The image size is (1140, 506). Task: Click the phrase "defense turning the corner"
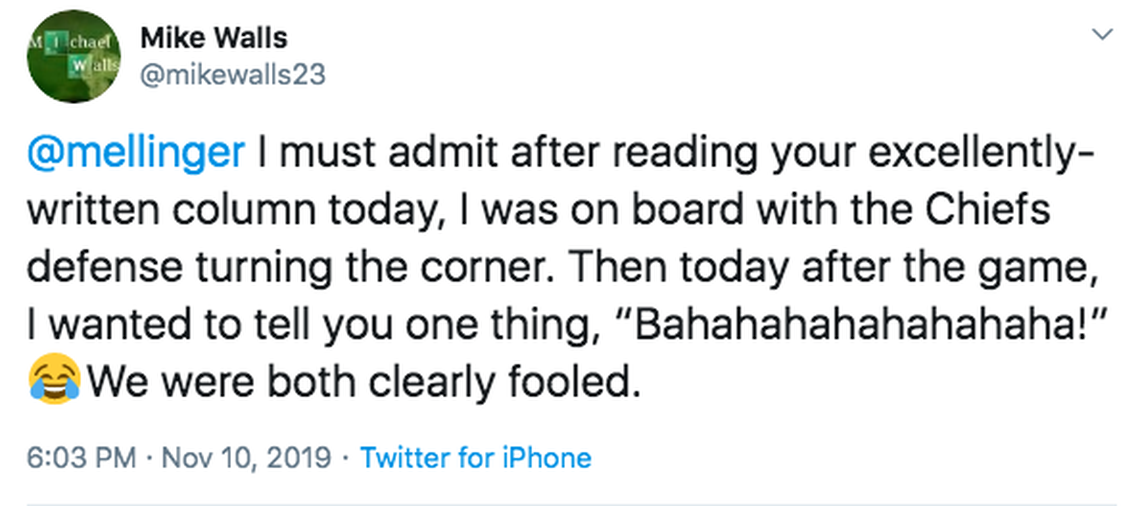point(272,268)
